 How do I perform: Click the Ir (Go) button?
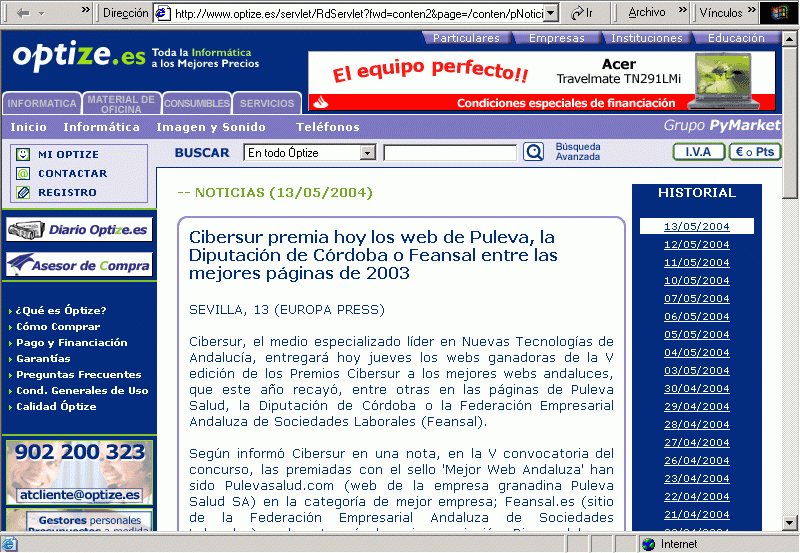[x=582, y=13]
